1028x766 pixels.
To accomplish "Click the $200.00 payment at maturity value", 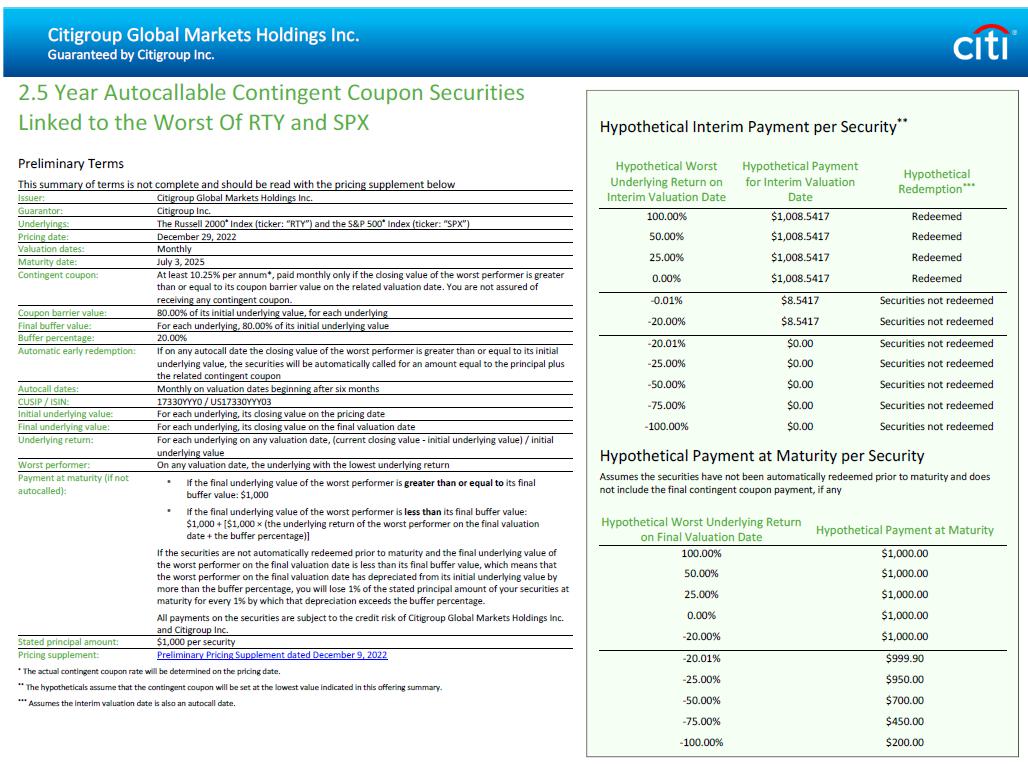I will [904, 742].
